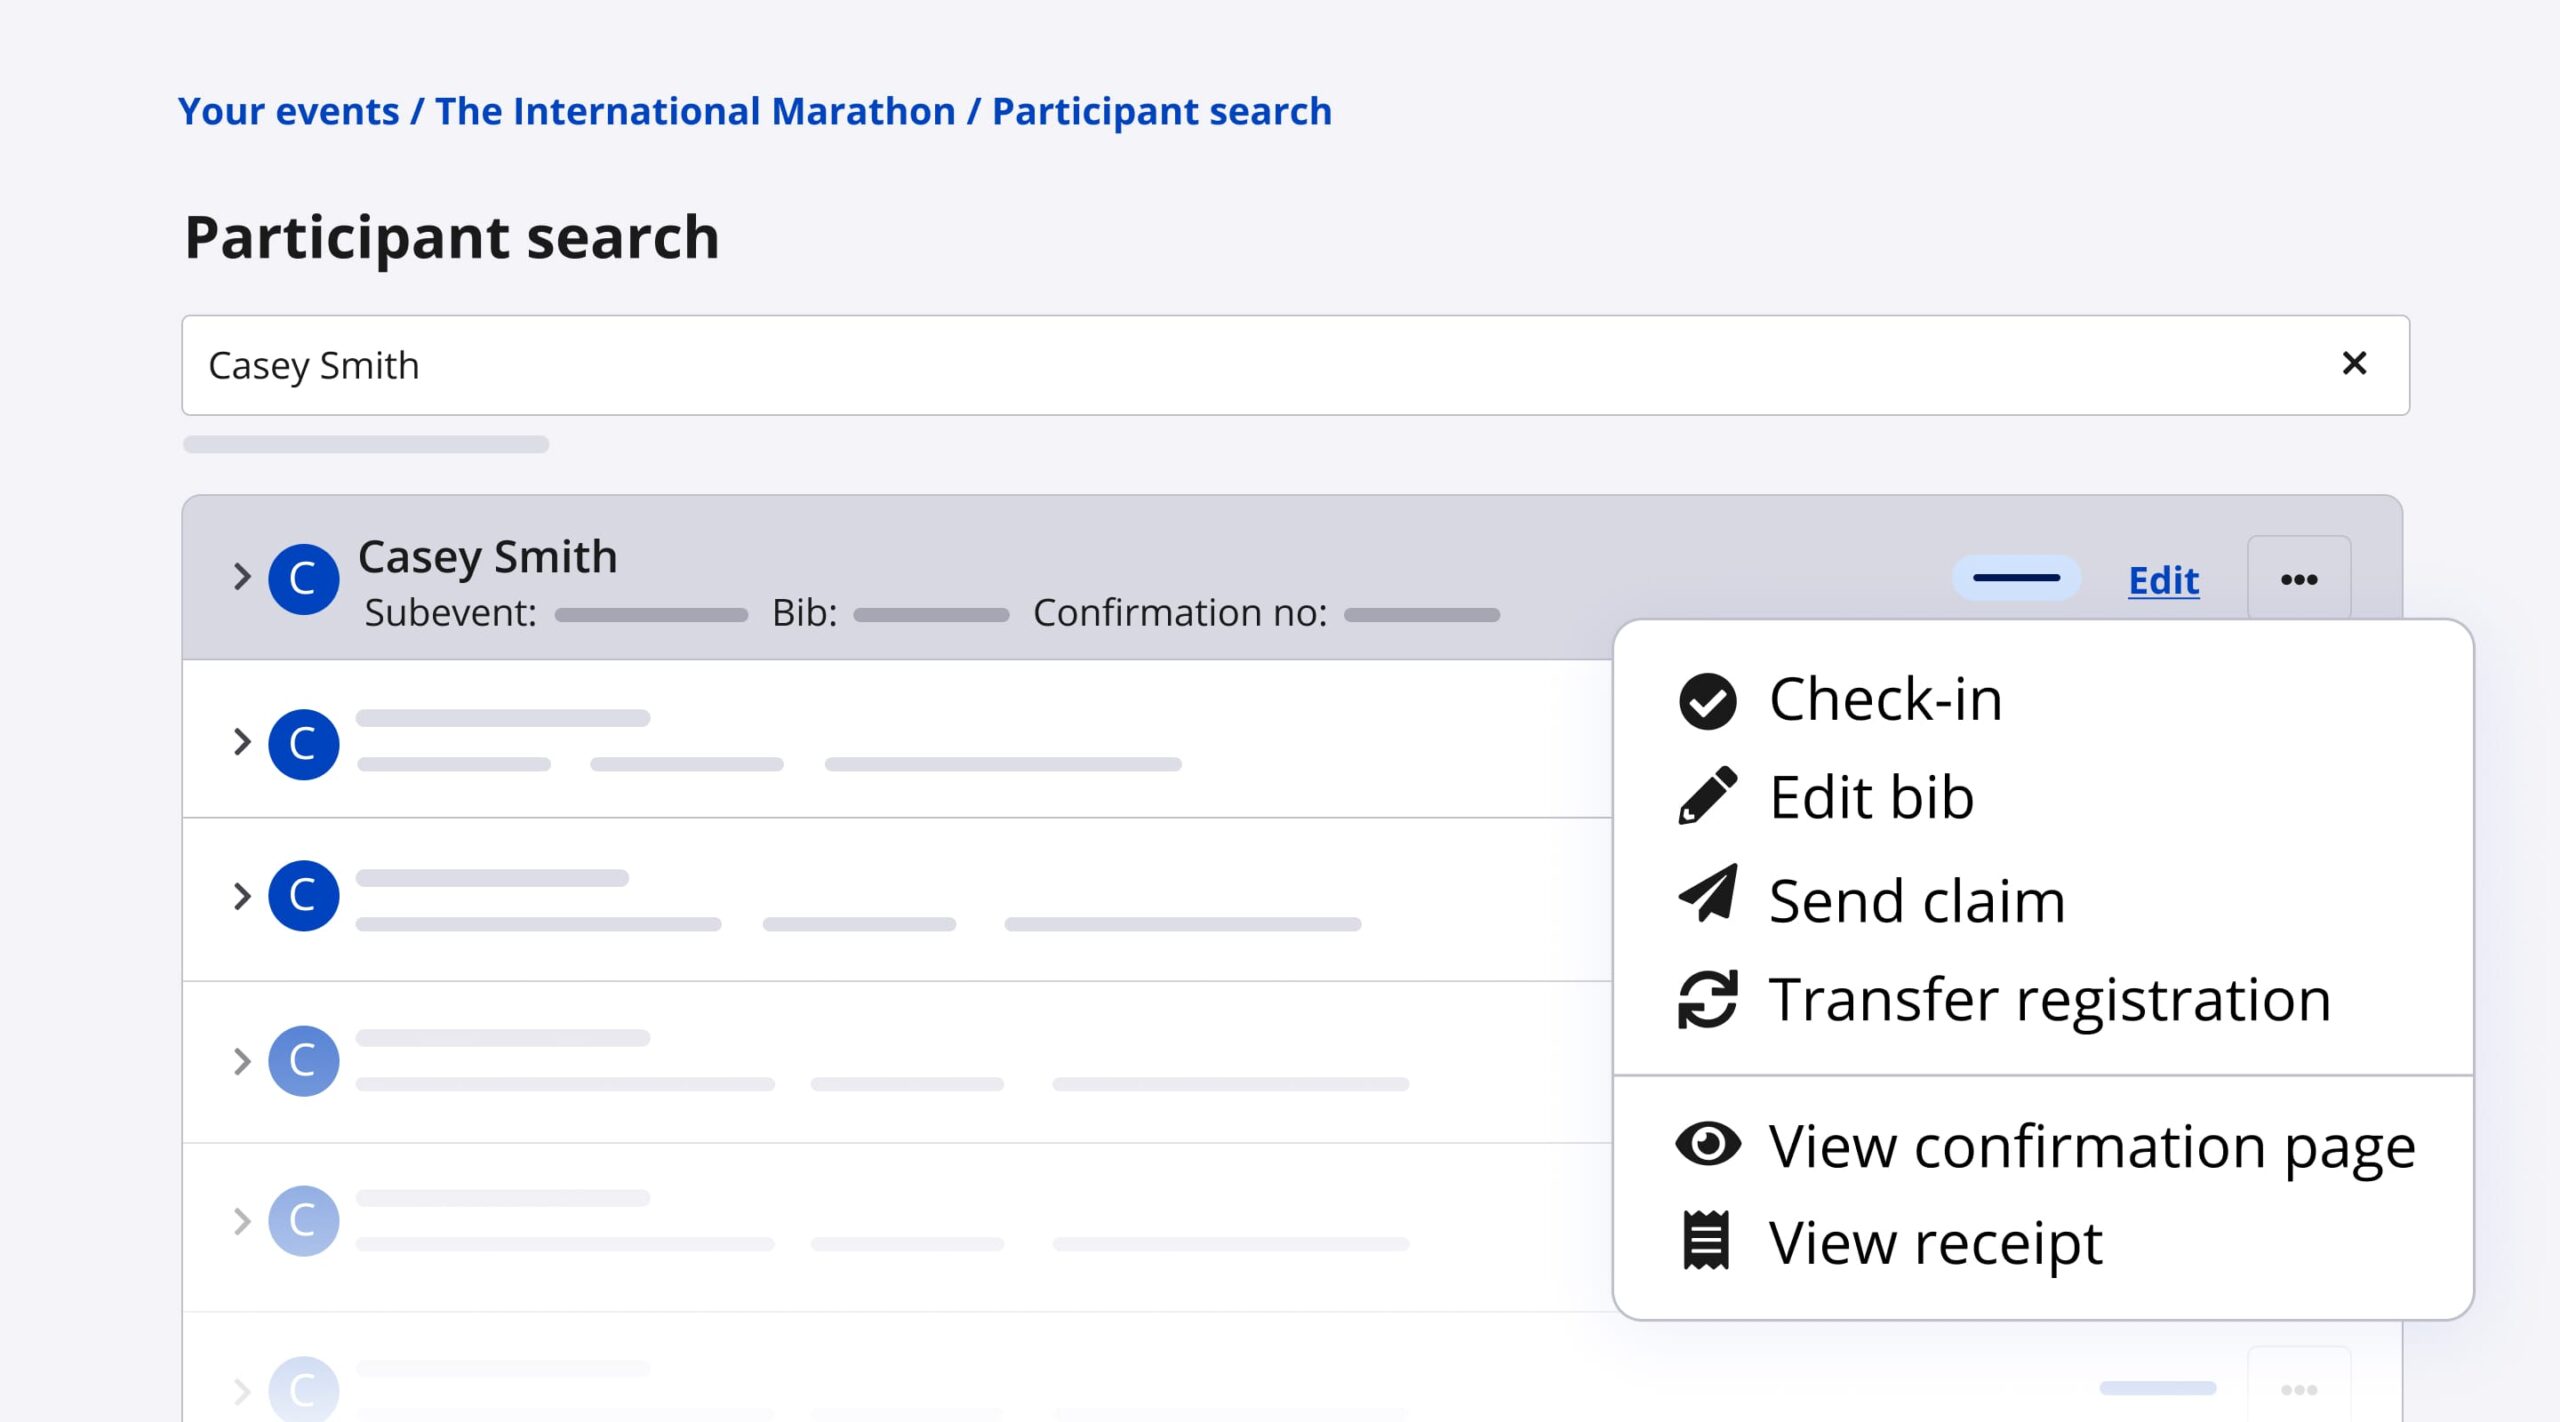Expand the second participant row
This screenshot has height=1422, width=2560.
241,742
